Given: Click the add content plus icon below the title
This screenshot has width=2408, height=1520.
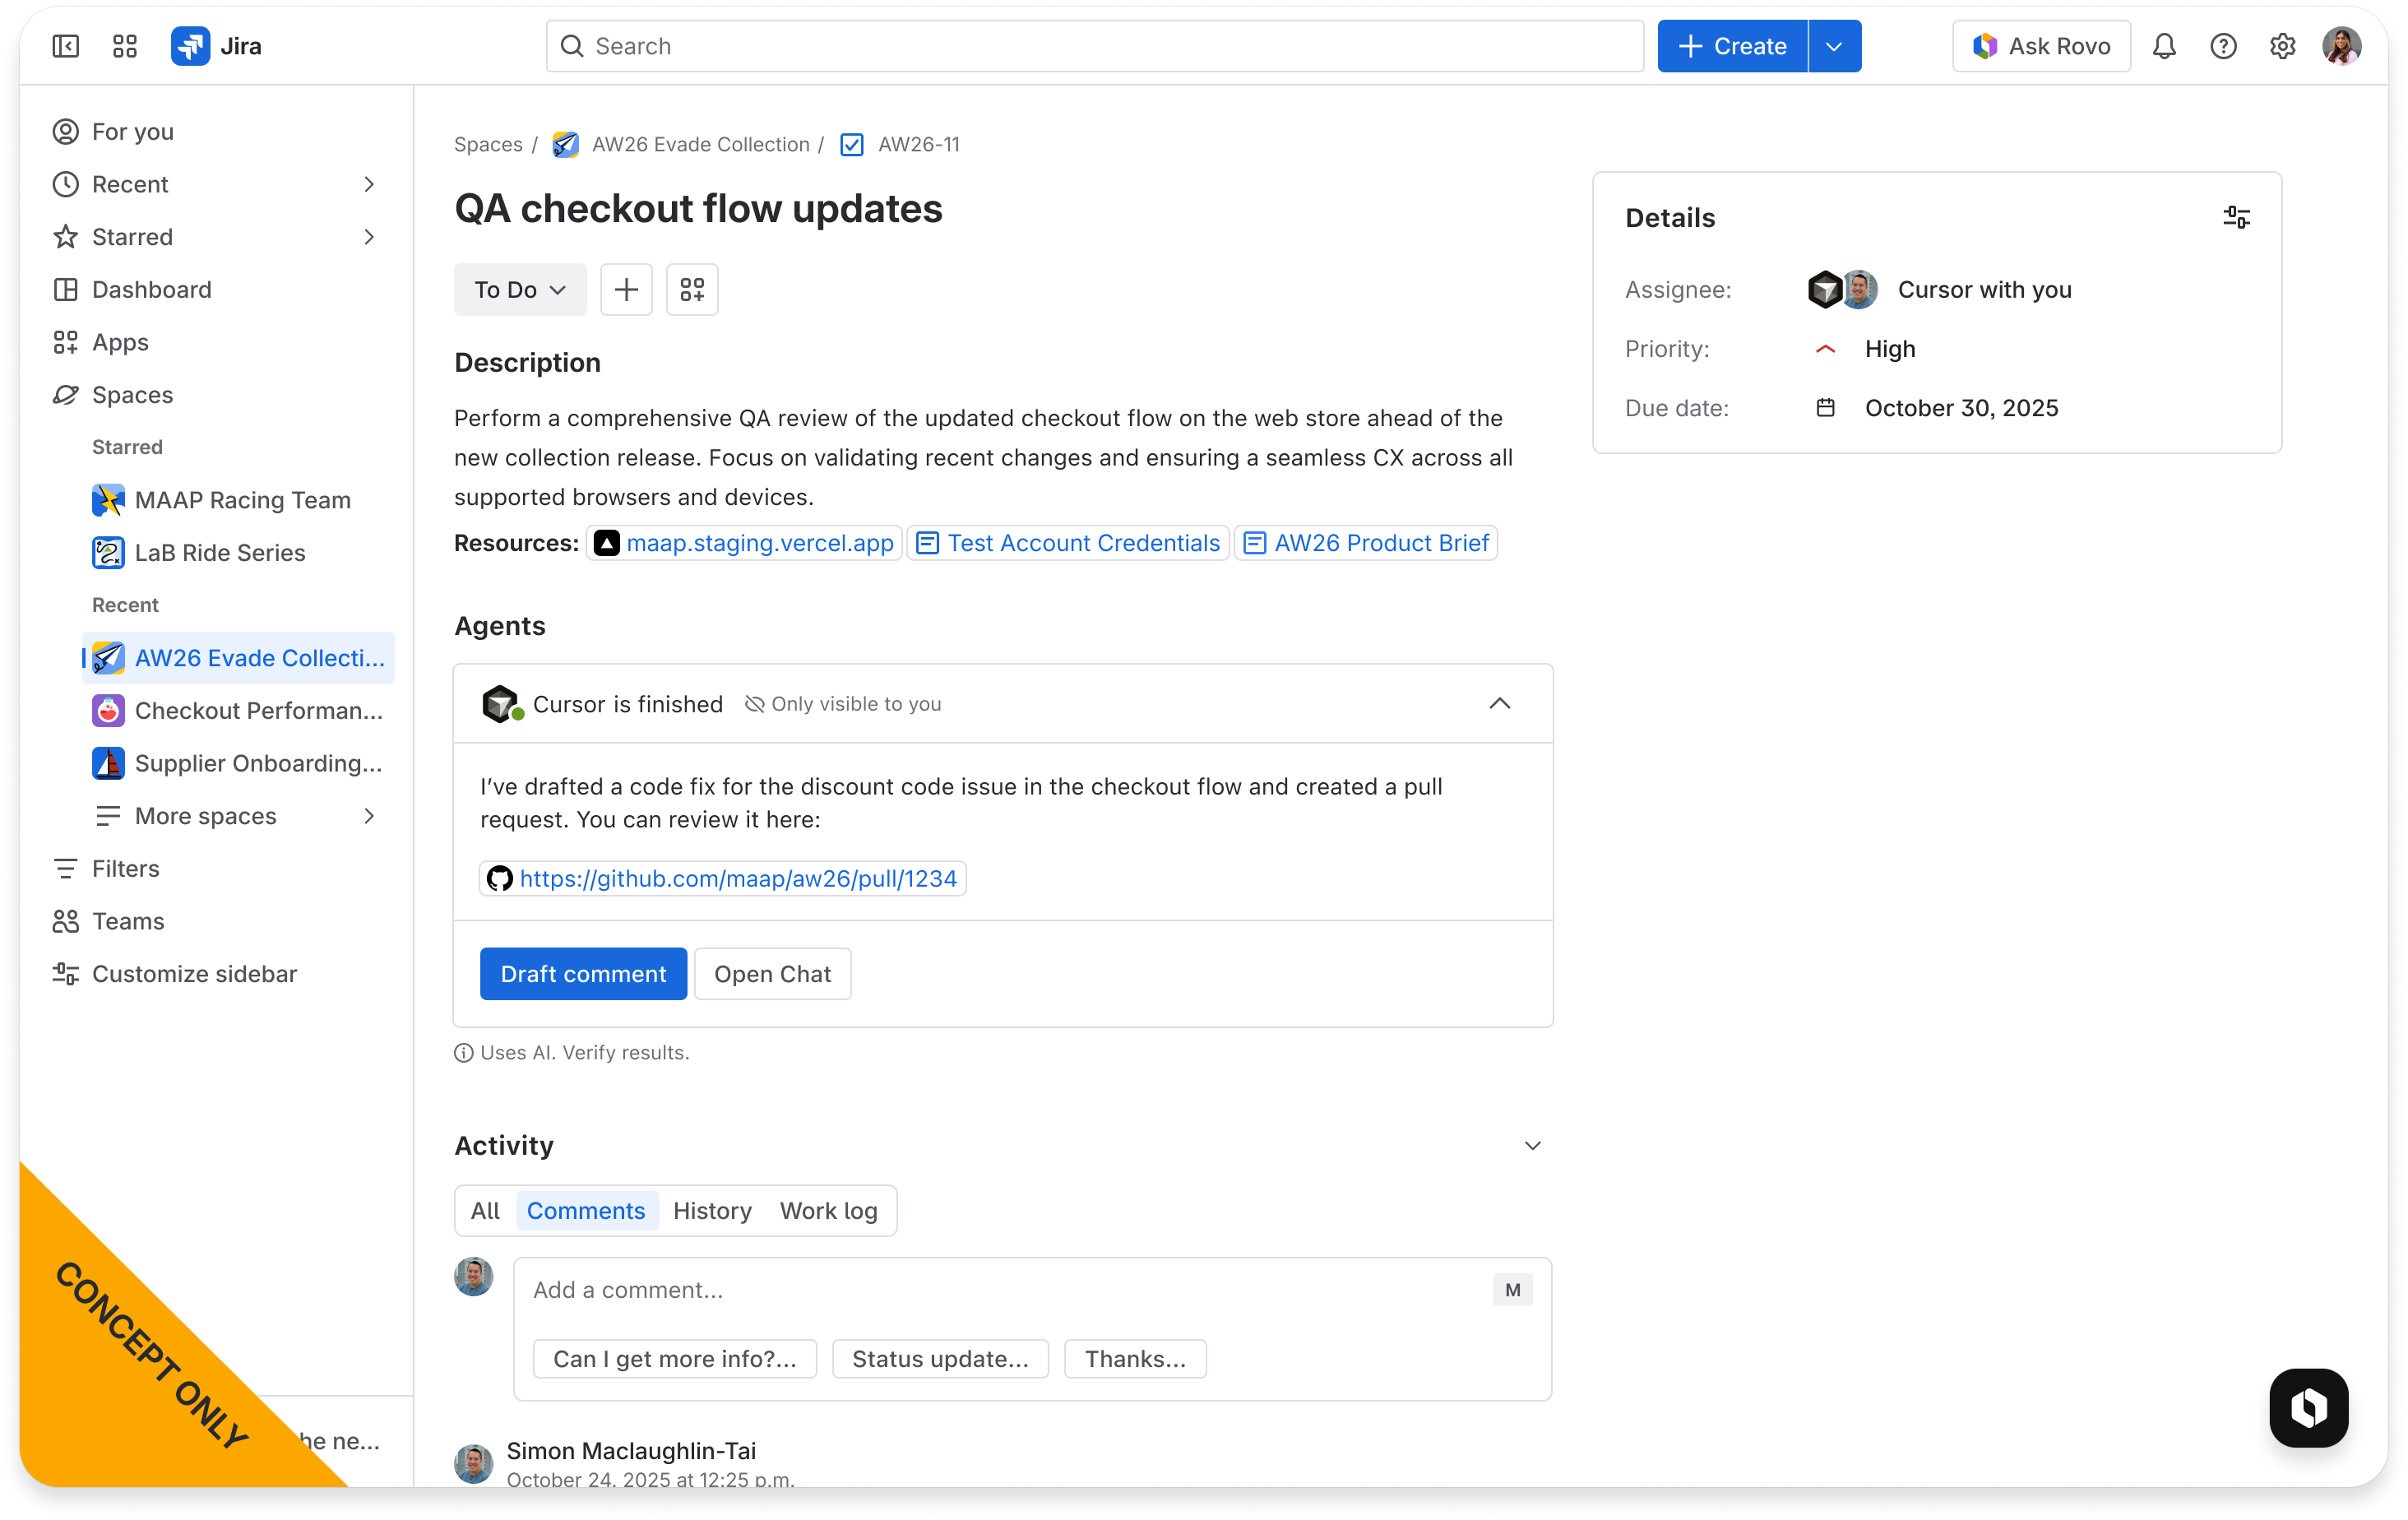Looking at the screenshot, I should [626, 289].
